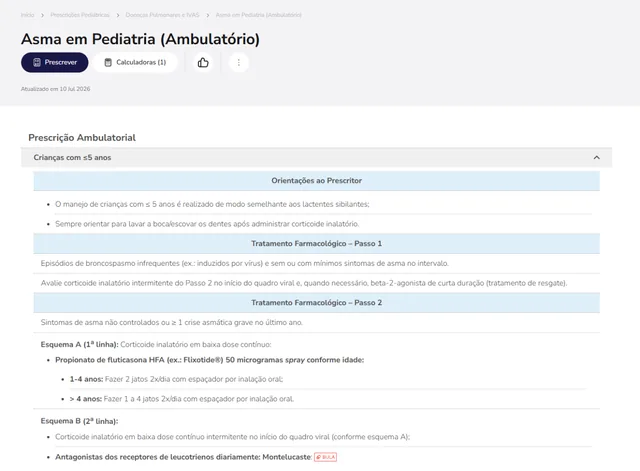
Task: Click the Orientações ao Prescritor header
Action: [316, 181]
